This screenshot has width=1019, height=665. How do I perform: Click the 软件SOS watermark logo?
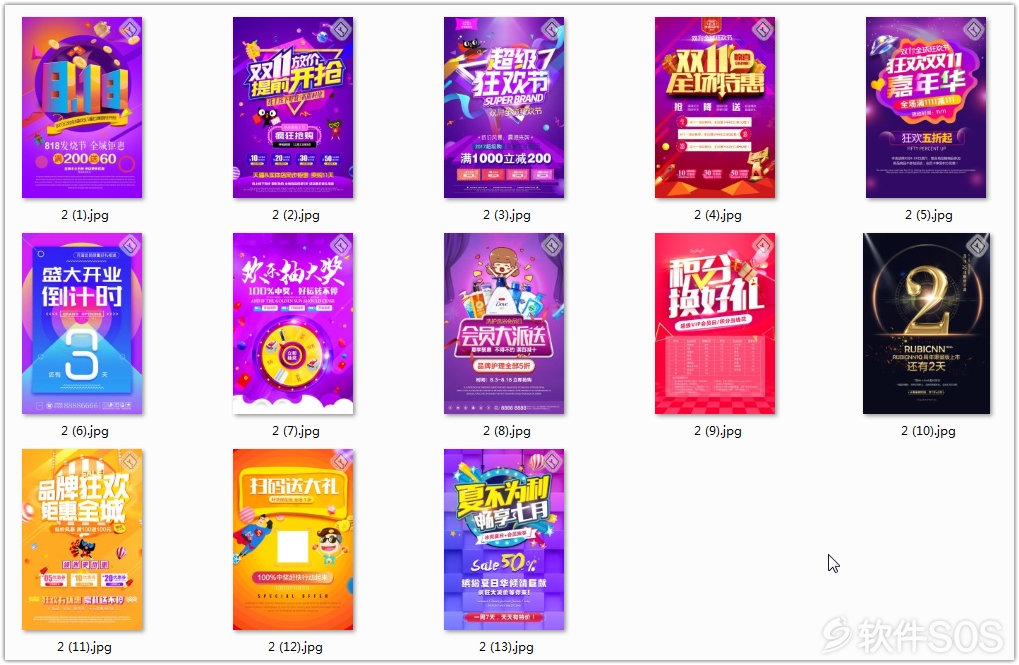(913, 635)
